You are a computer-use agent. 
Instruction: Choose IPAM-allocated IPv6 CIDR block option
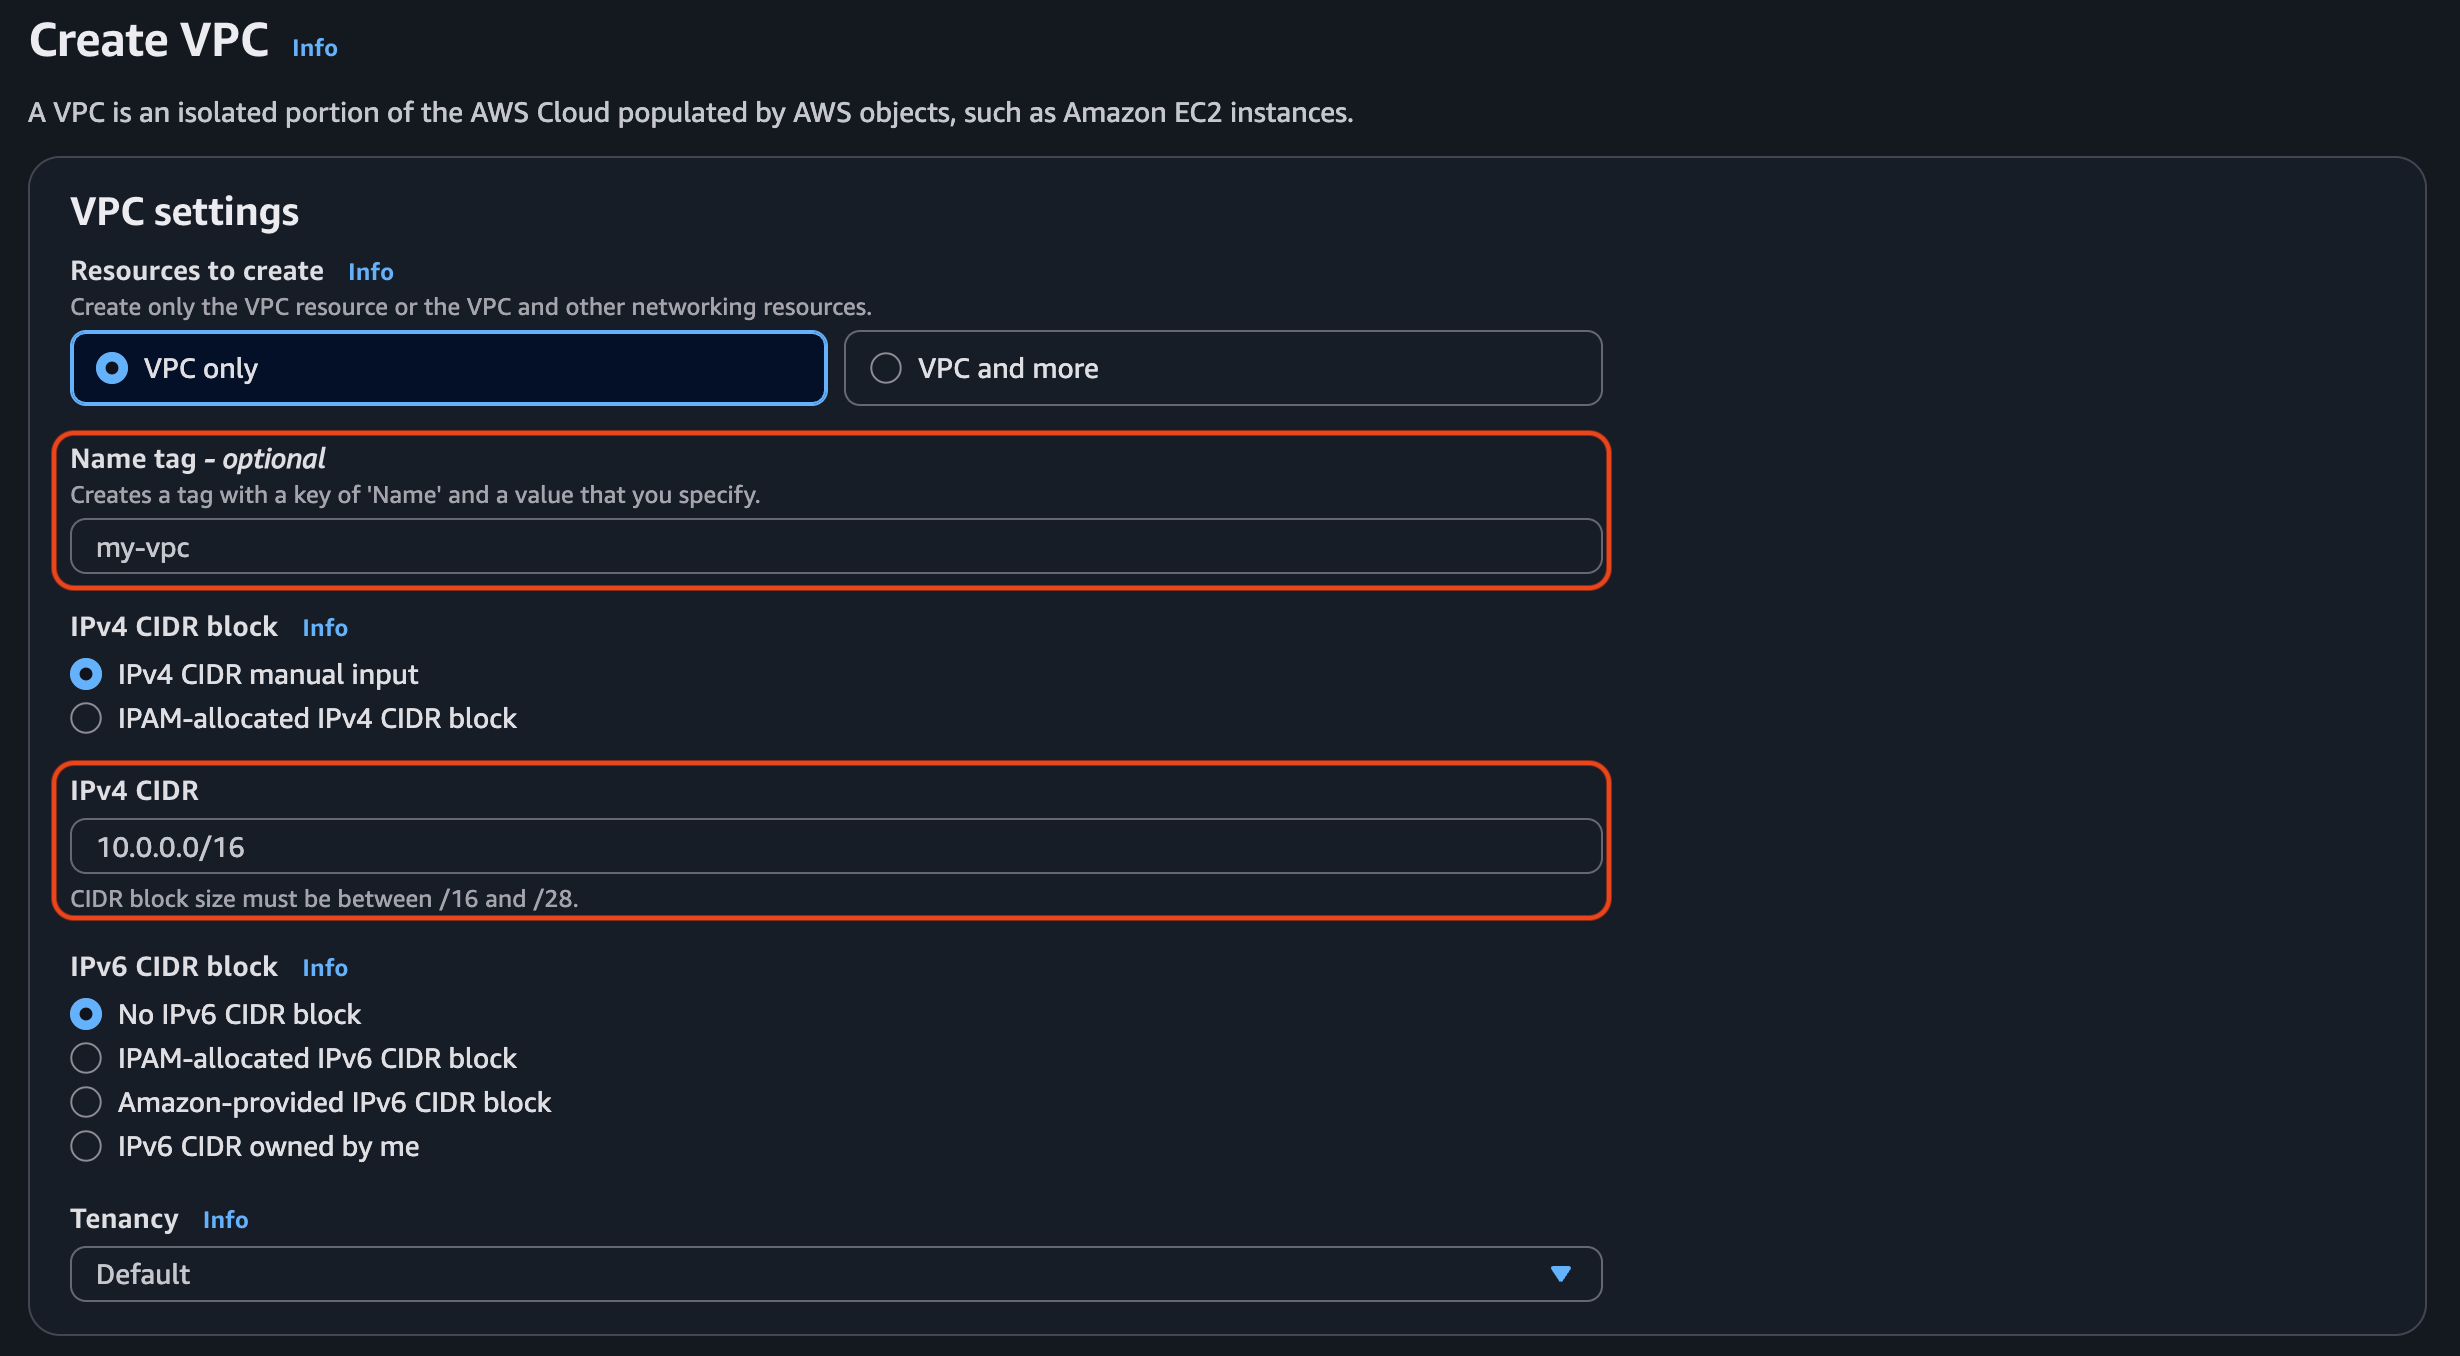[x=86, y=1059]
